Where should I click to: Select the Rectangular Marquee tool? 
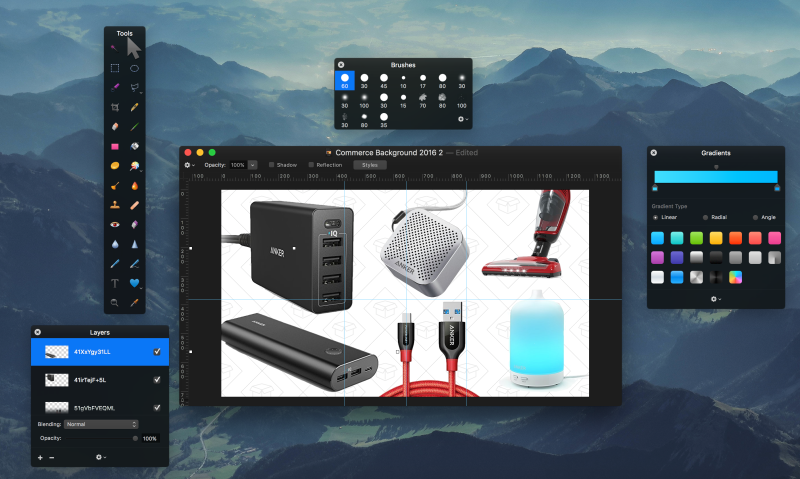(115, 68)
